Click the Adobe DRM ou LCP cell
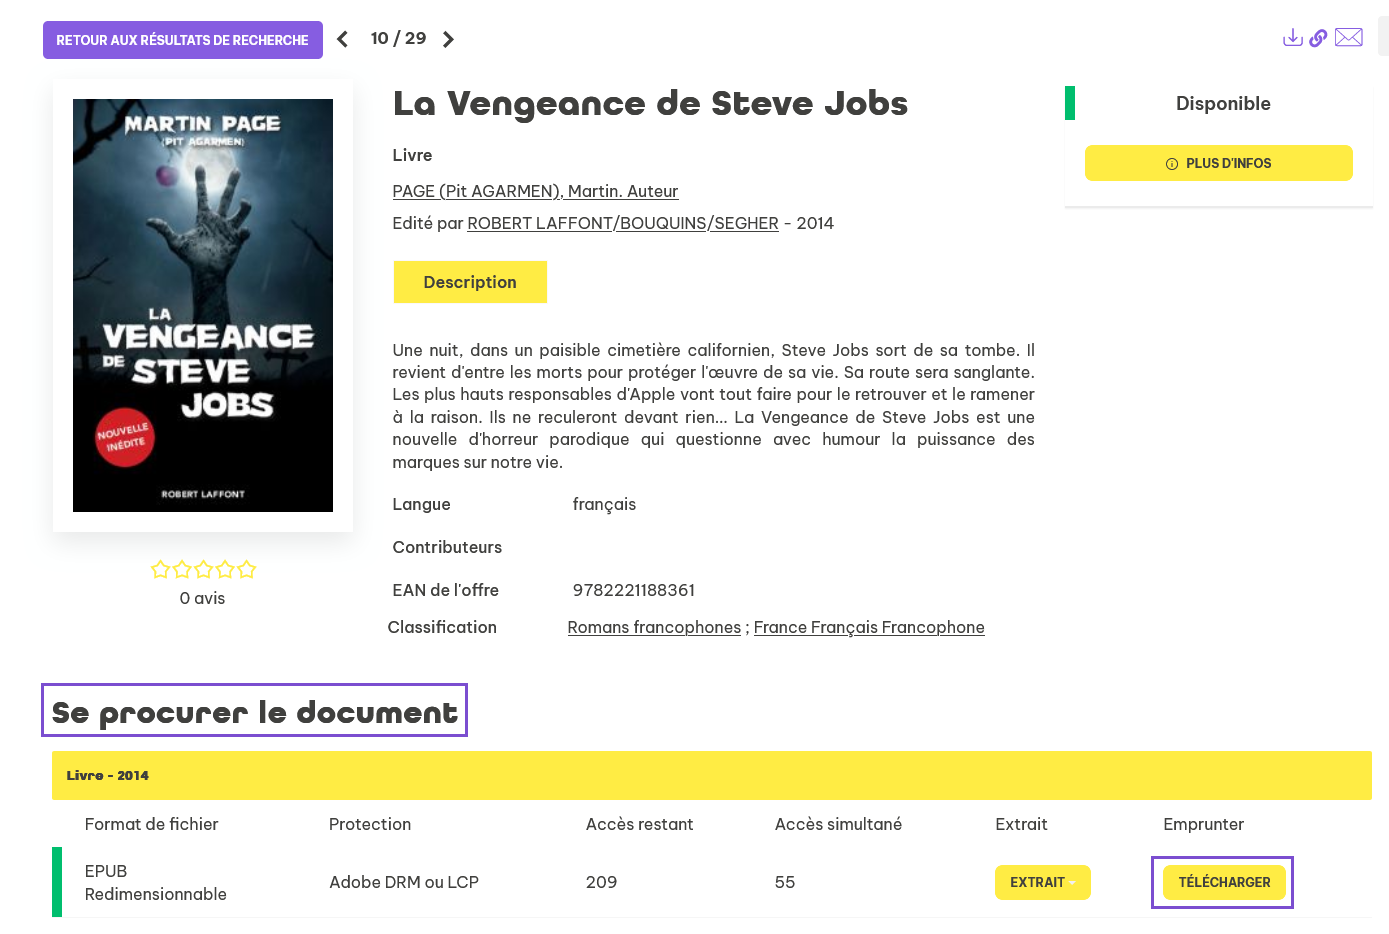 [404, 882]
